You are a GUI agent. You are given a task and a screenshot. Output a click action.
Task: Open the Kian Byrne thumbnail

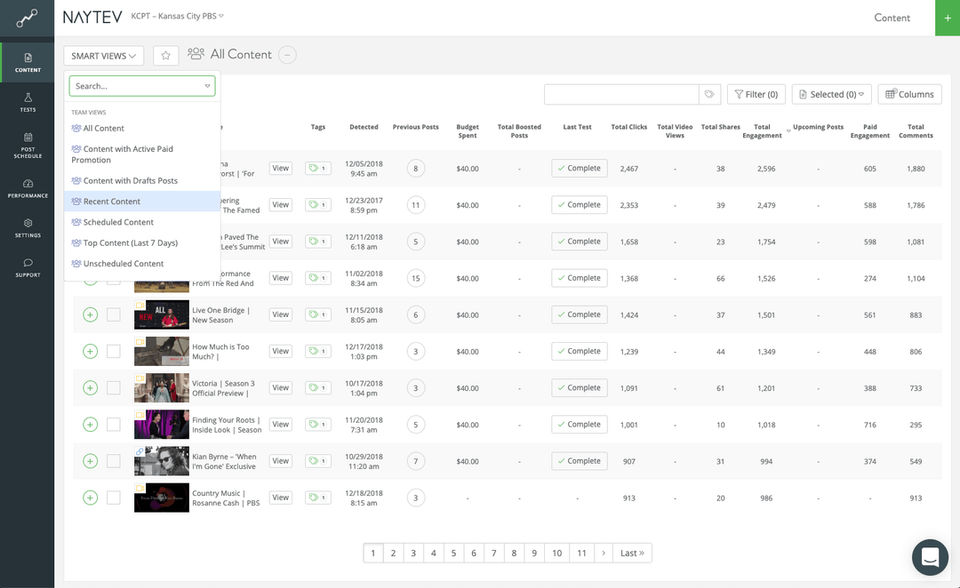pos(162,461)
